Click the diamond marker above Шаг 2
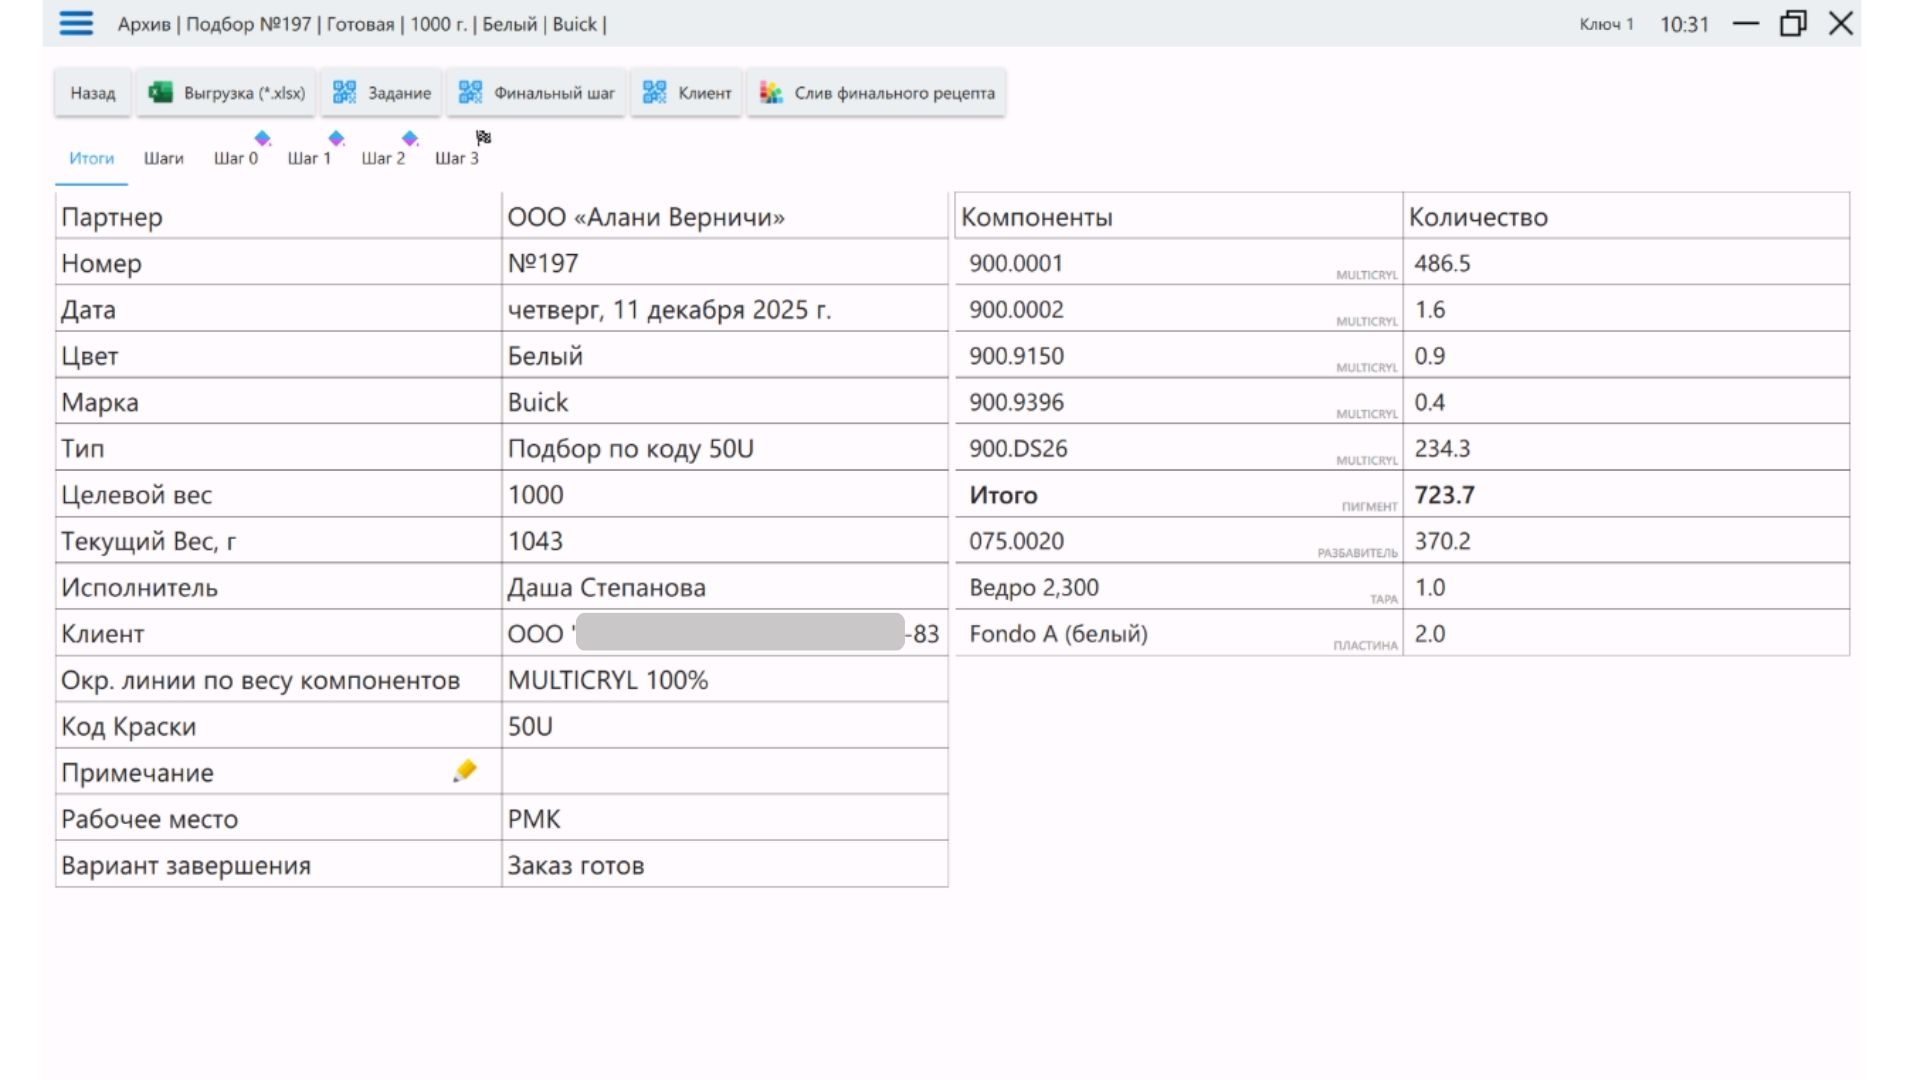Screen dimensions: 1920x1080 pyautogui.click(x=409, y=138)
